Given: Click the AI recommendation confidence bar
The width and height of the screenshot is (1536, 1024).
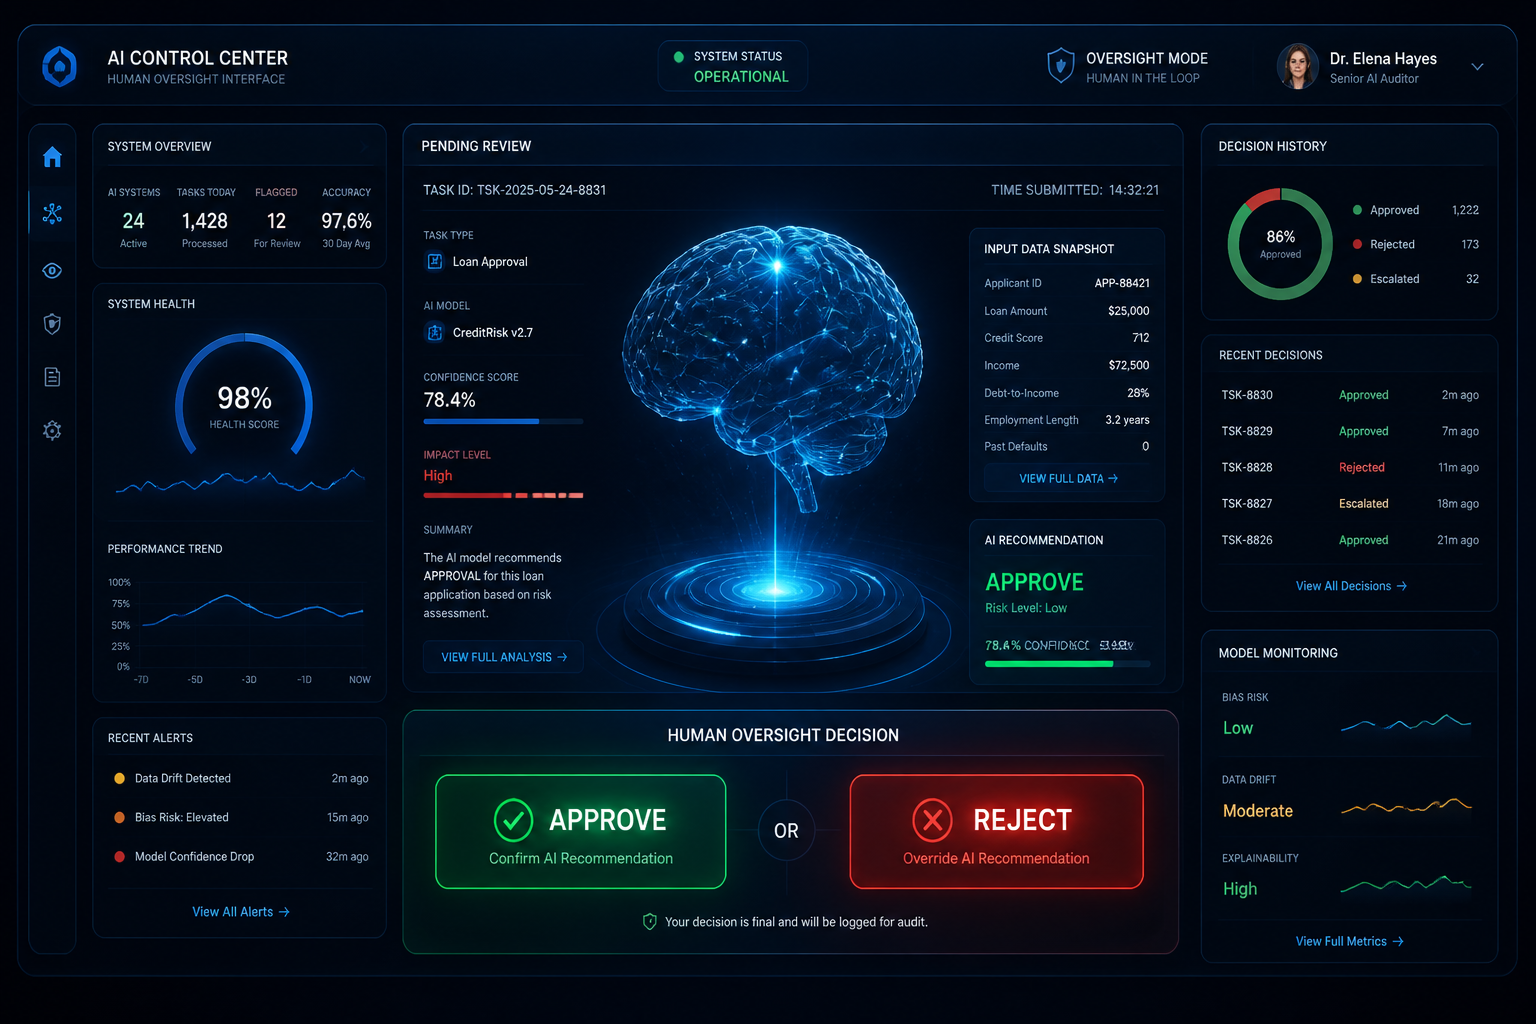Looking at the screenshot, I should (x=1067, y=664).
